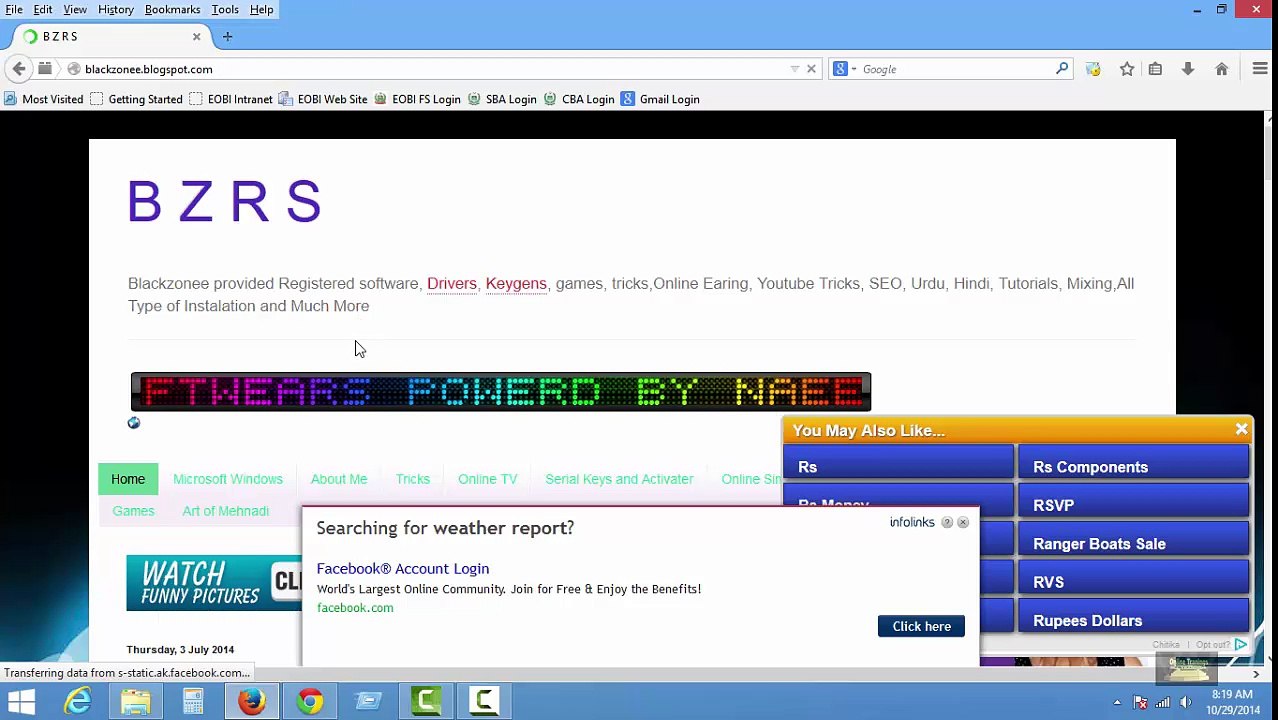Open the Serial Keys and Activater tab

point(619,479)
